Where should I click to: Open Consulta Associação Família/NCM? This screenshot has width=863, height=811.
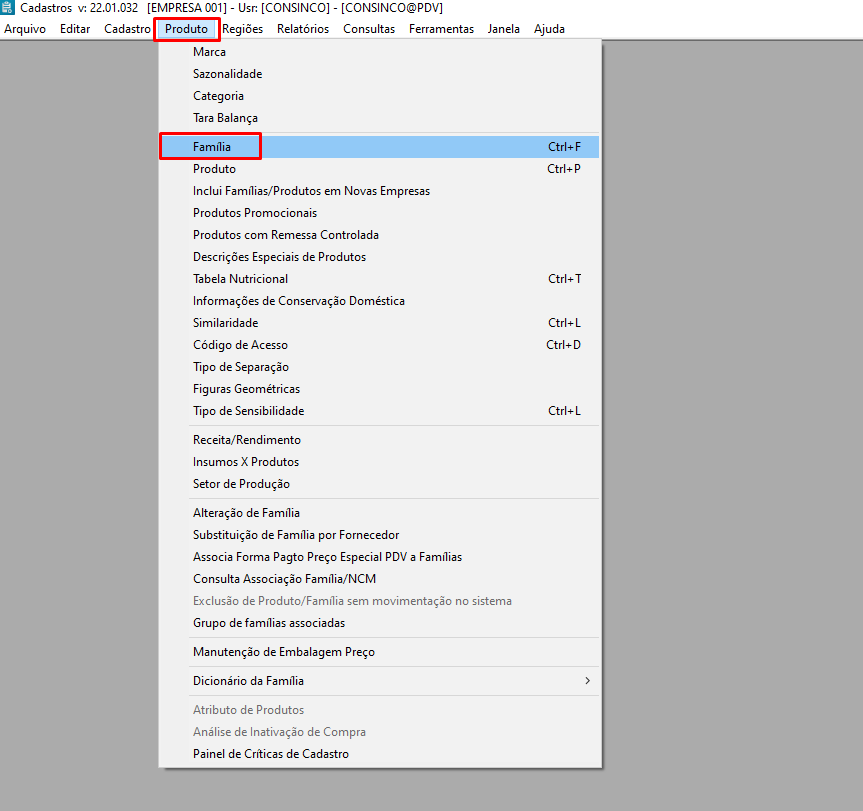click(x=379, y=579)
